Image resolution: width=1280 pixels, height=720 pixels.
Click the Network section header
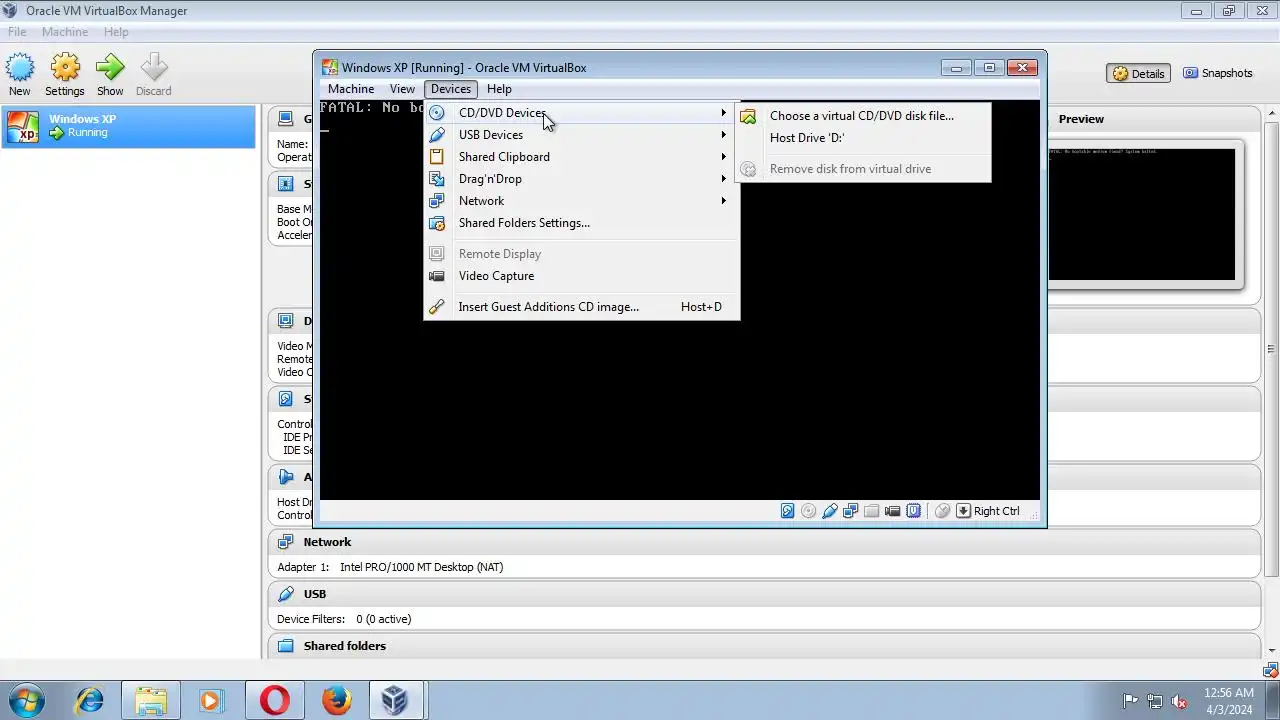tap(764, 542)
